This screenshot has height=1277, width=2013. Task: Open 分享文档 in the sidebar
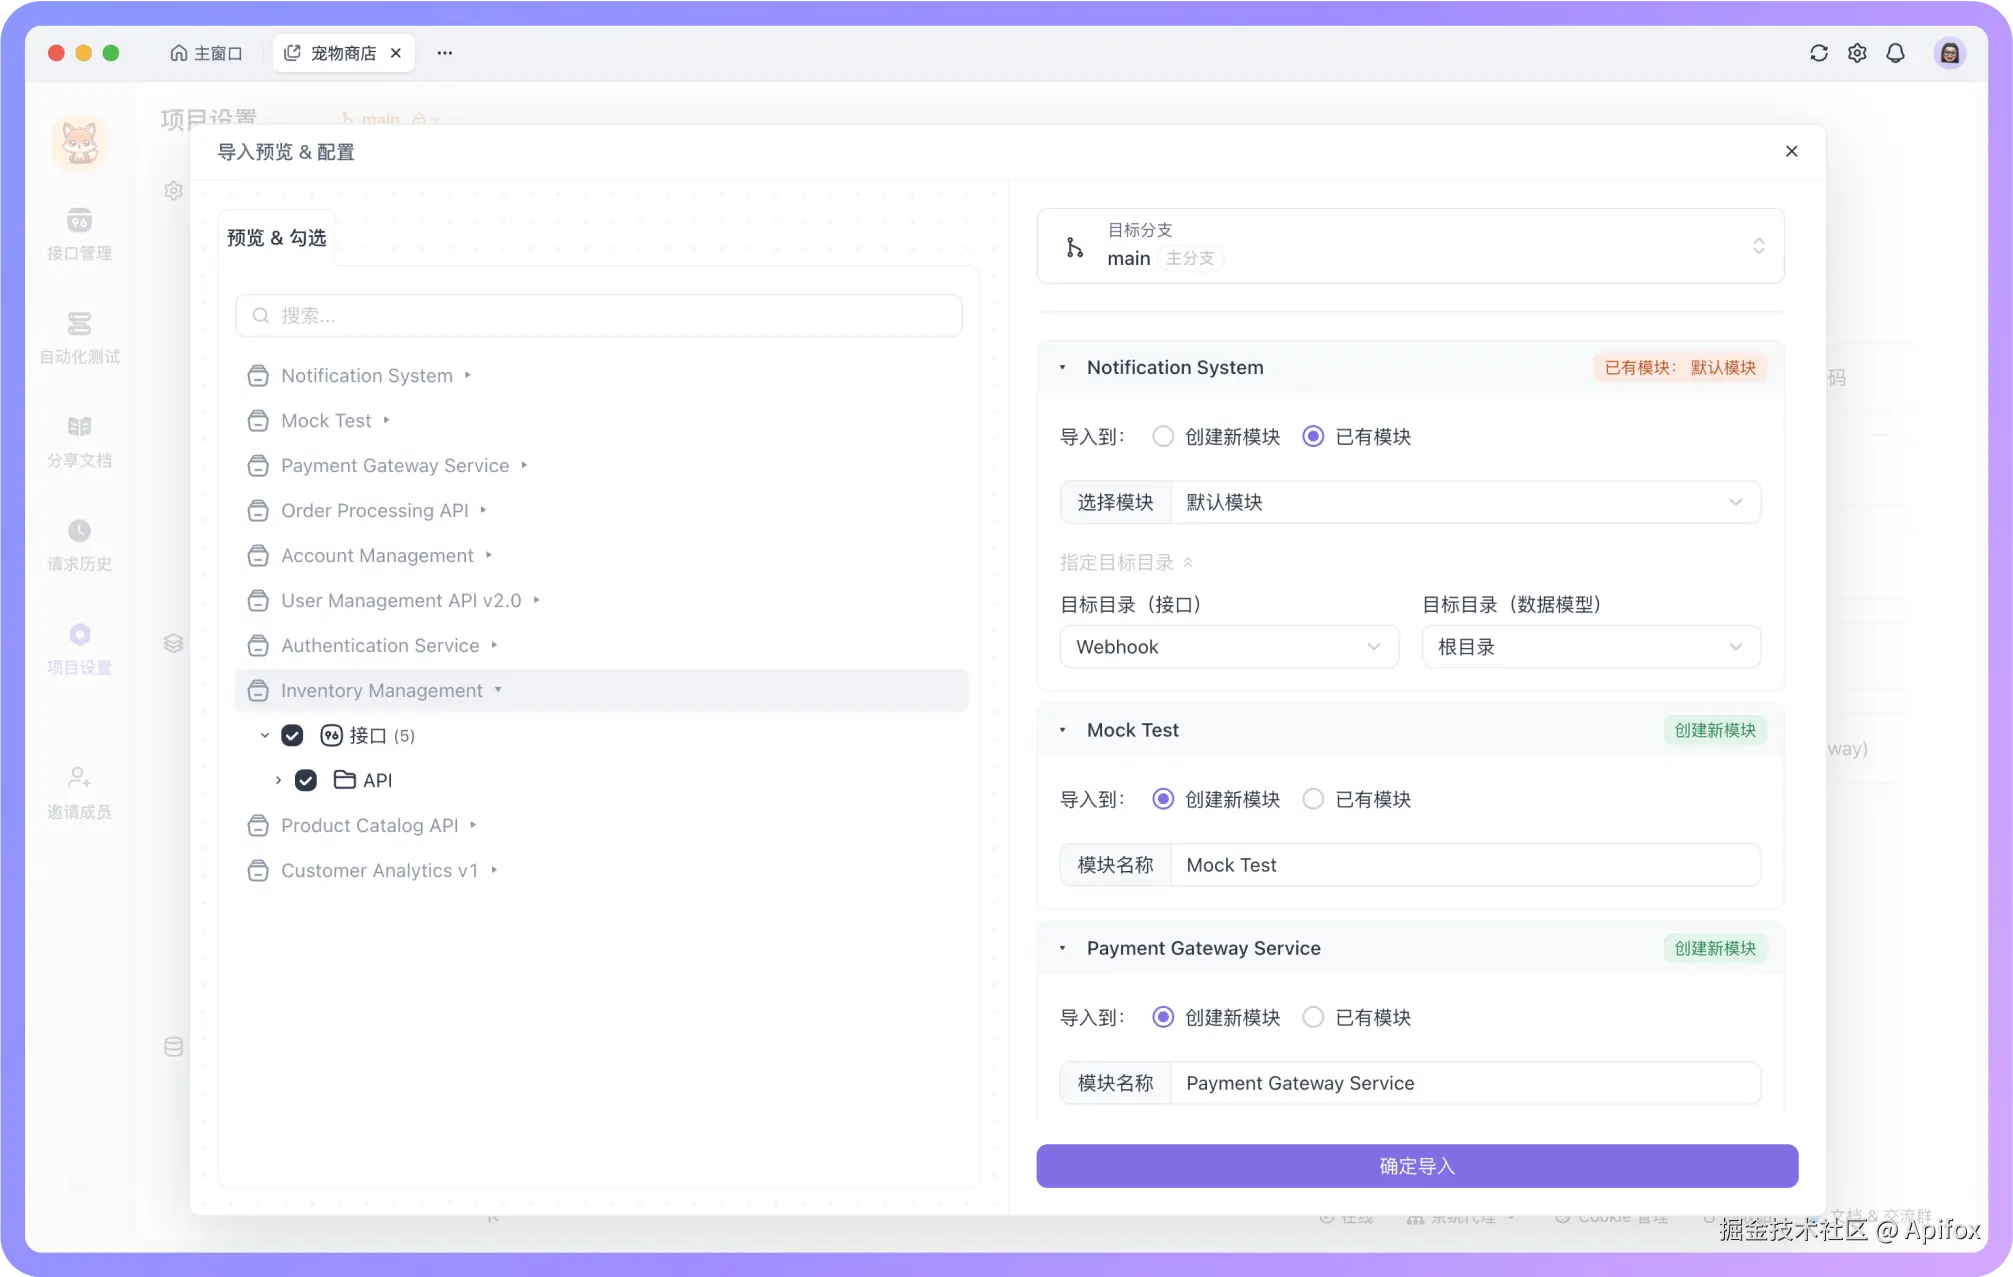click(x=80, y=441)
